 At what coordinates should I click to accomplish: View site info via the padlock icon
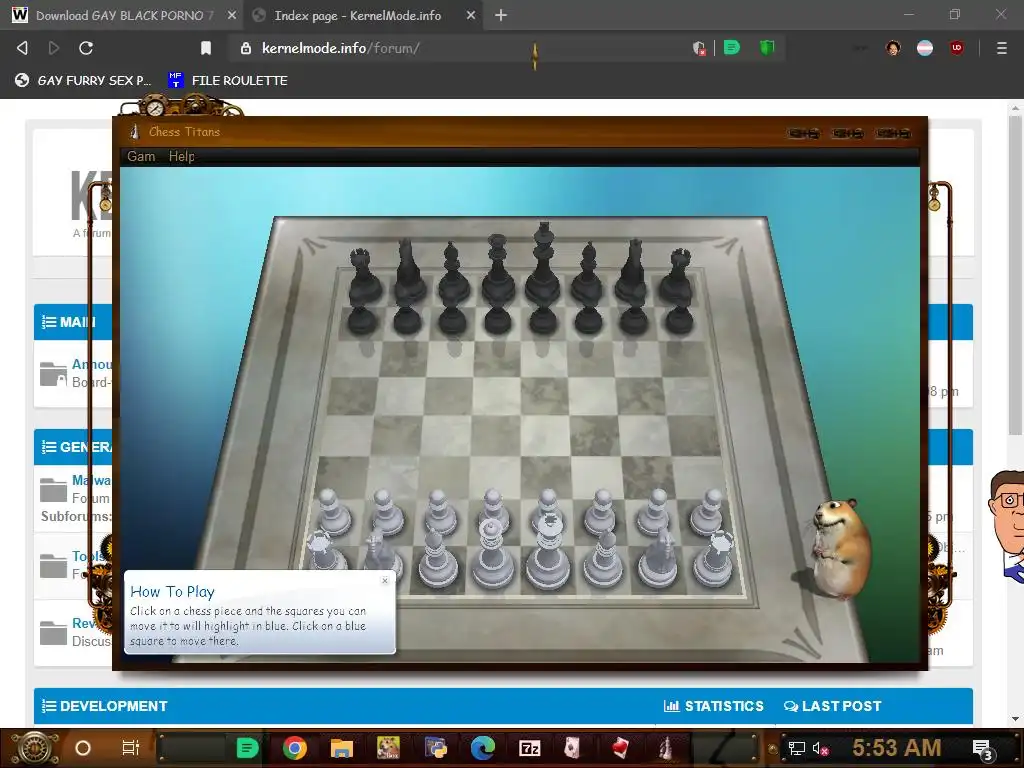pos(246,48)
